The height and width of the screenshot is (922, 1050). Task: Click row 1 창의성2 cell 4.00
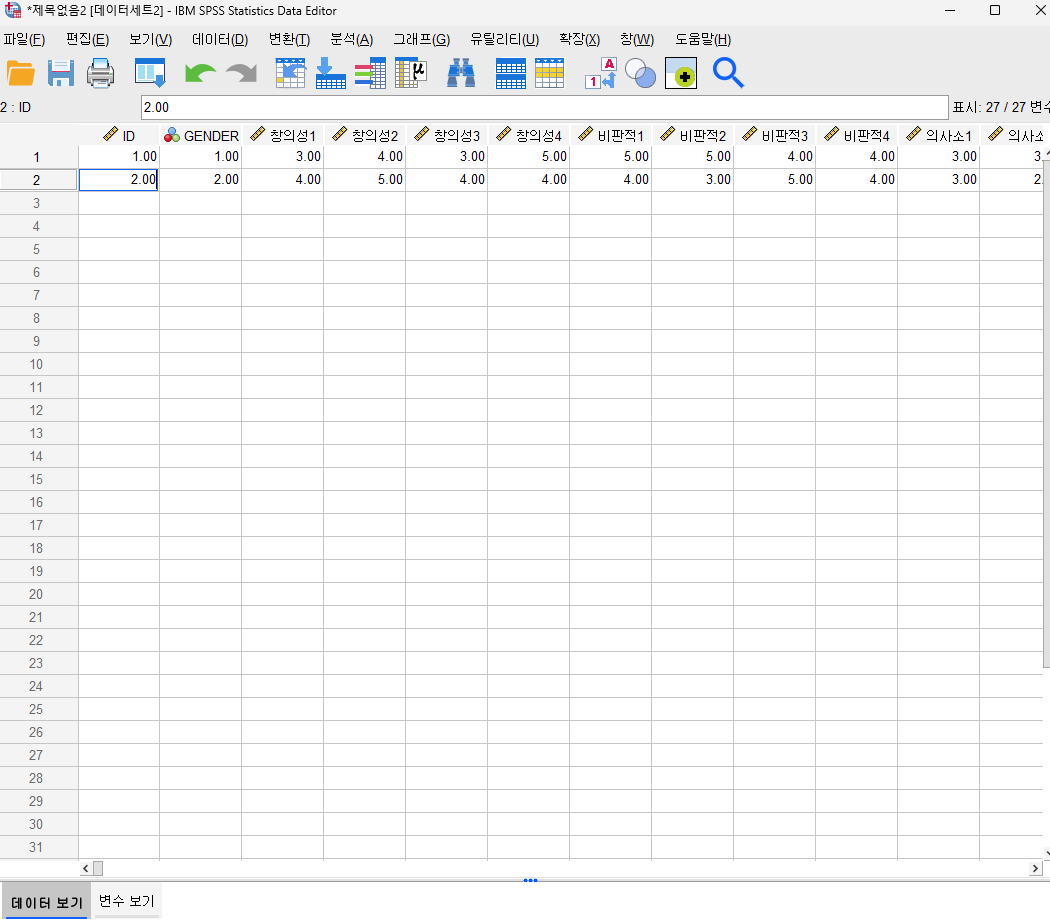point(365,157)
